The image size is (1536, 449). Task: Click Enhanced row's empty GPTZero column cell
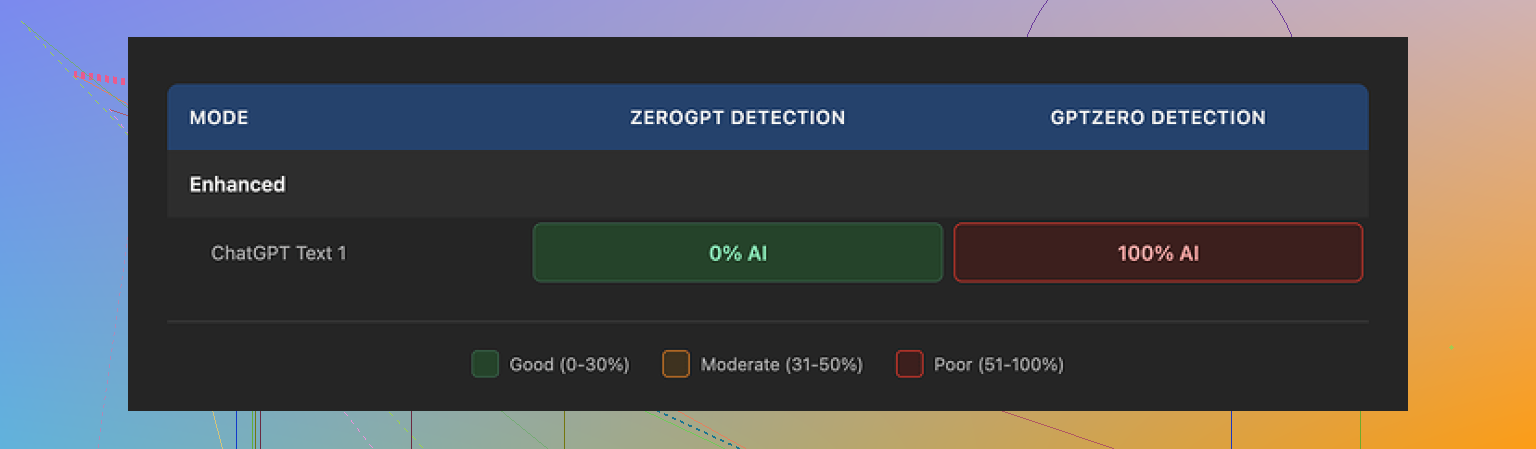tap(1158, 185)
